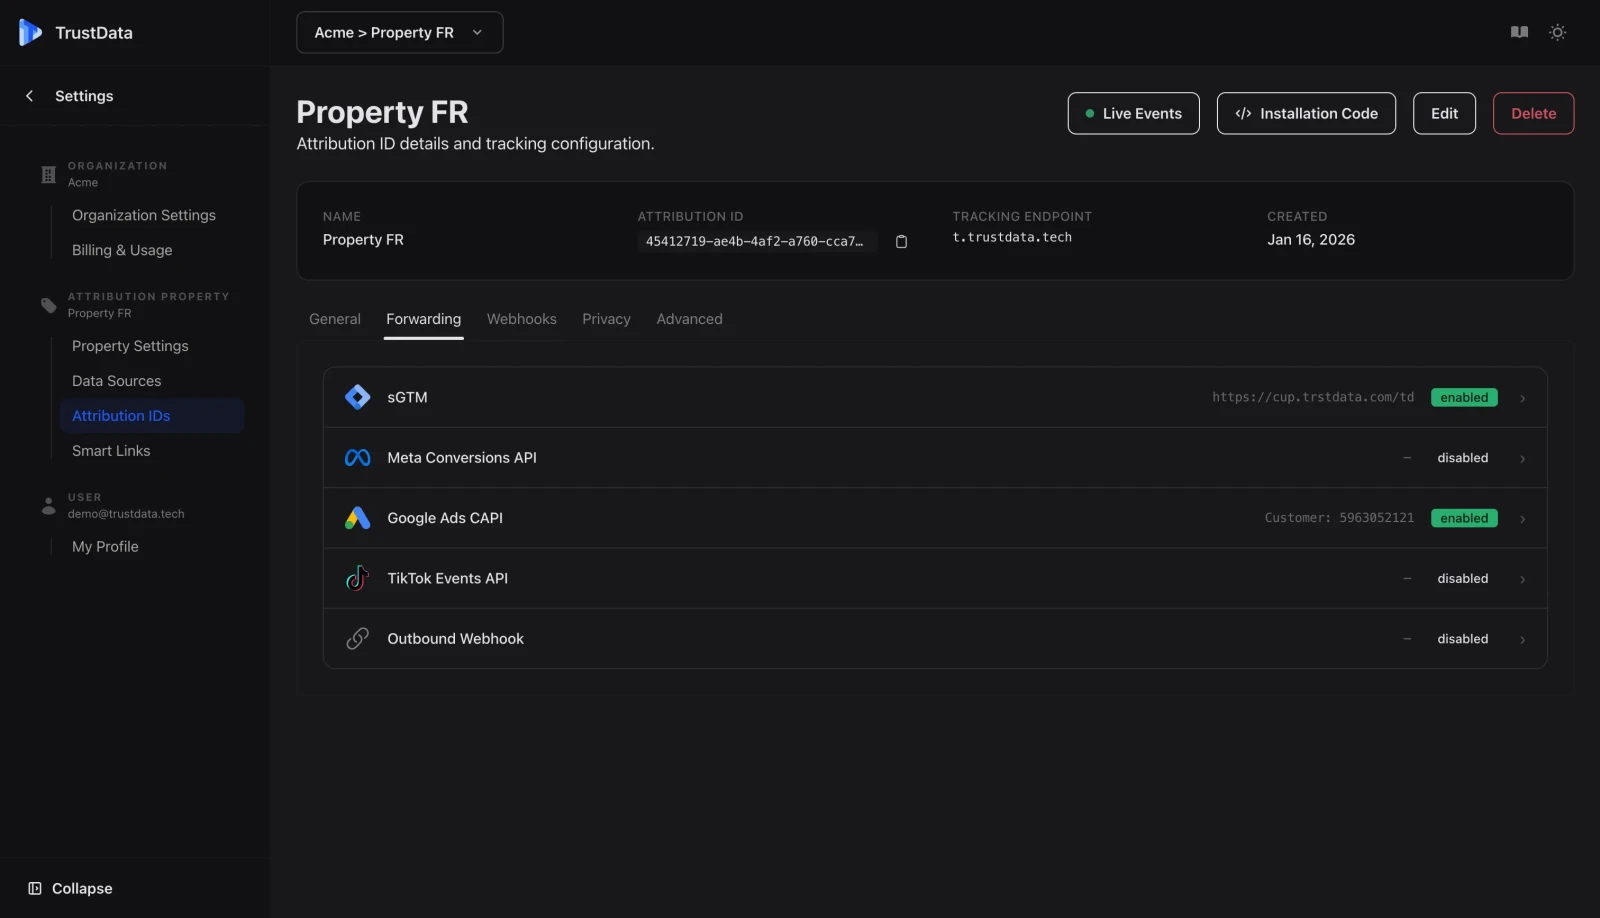
Task: Open the Webhooks tab
Action: pos(521,319)
